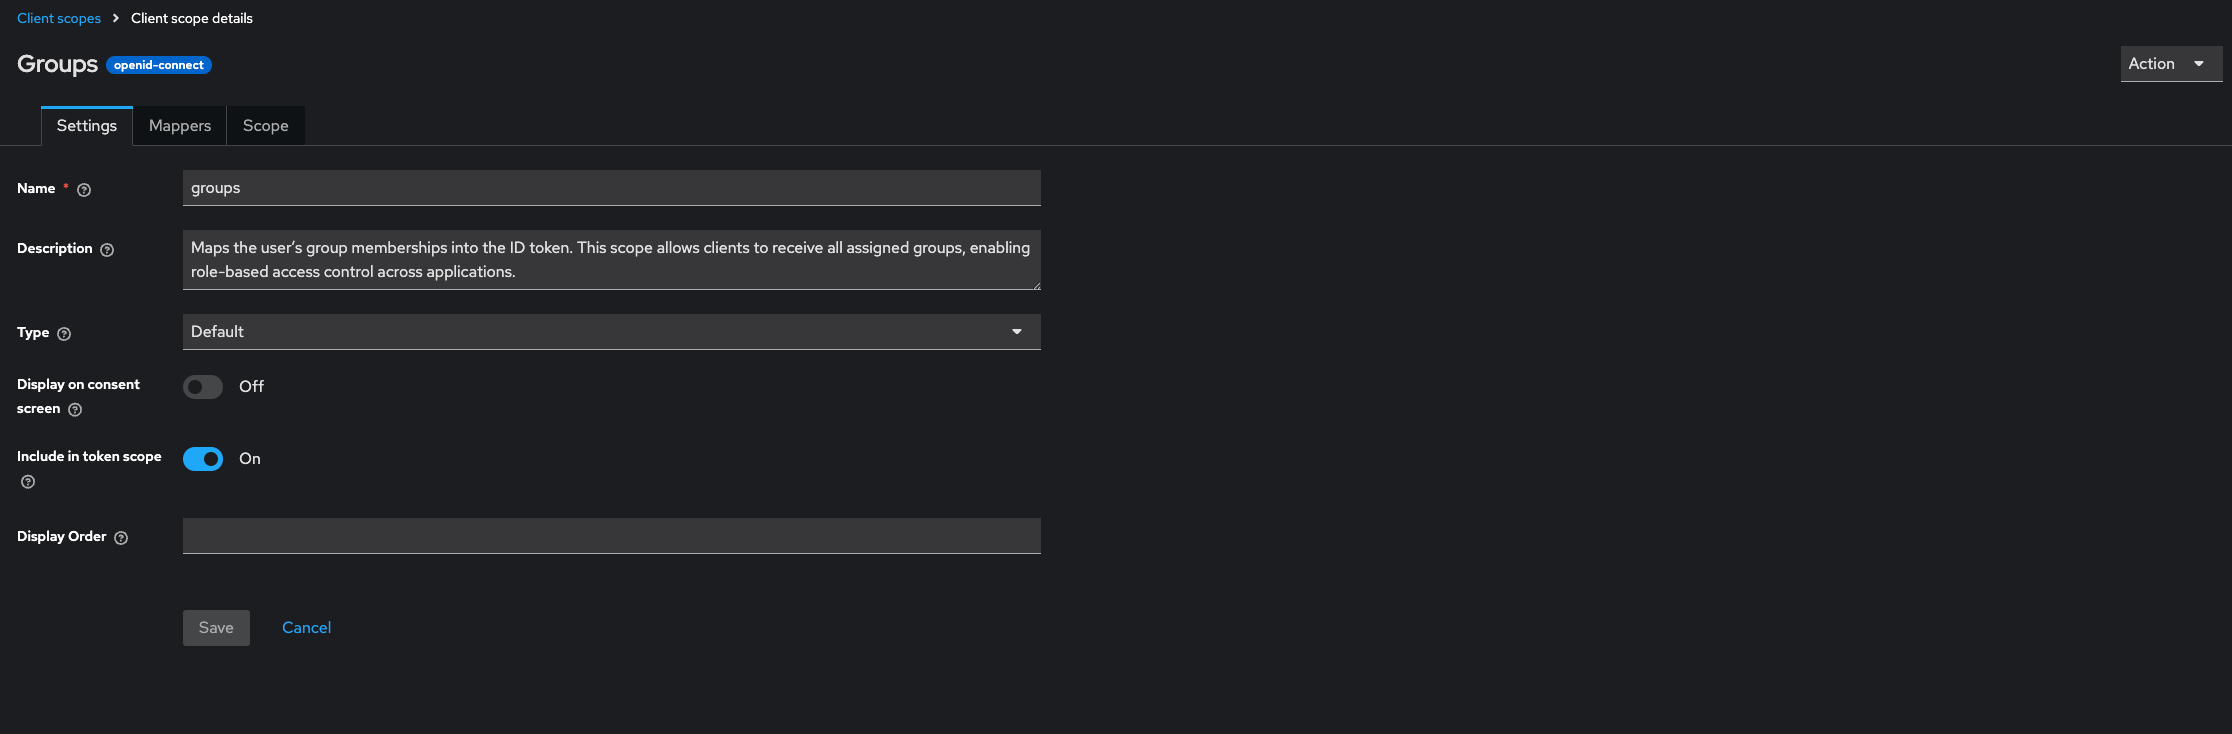
Task: Click the help icon beside Description
Action: click(107, 250)
